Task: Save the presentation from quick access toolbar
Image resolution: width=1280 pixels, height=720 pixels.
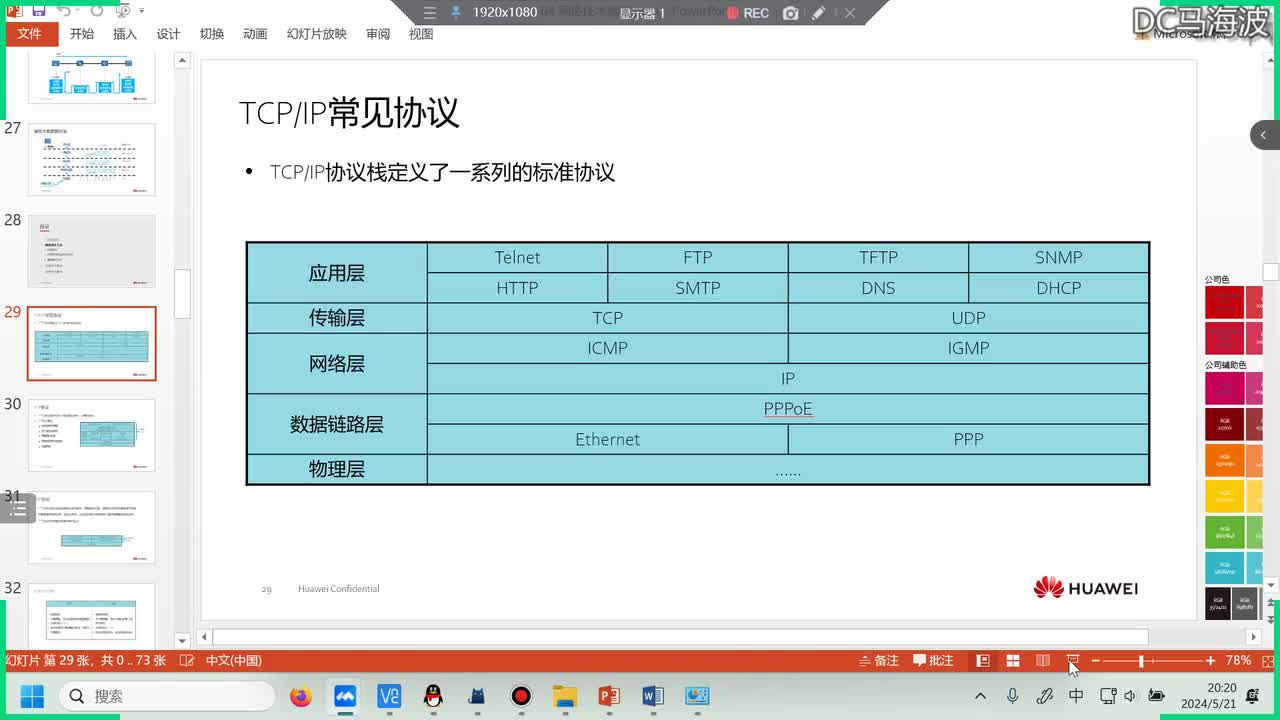Action: 38,12
